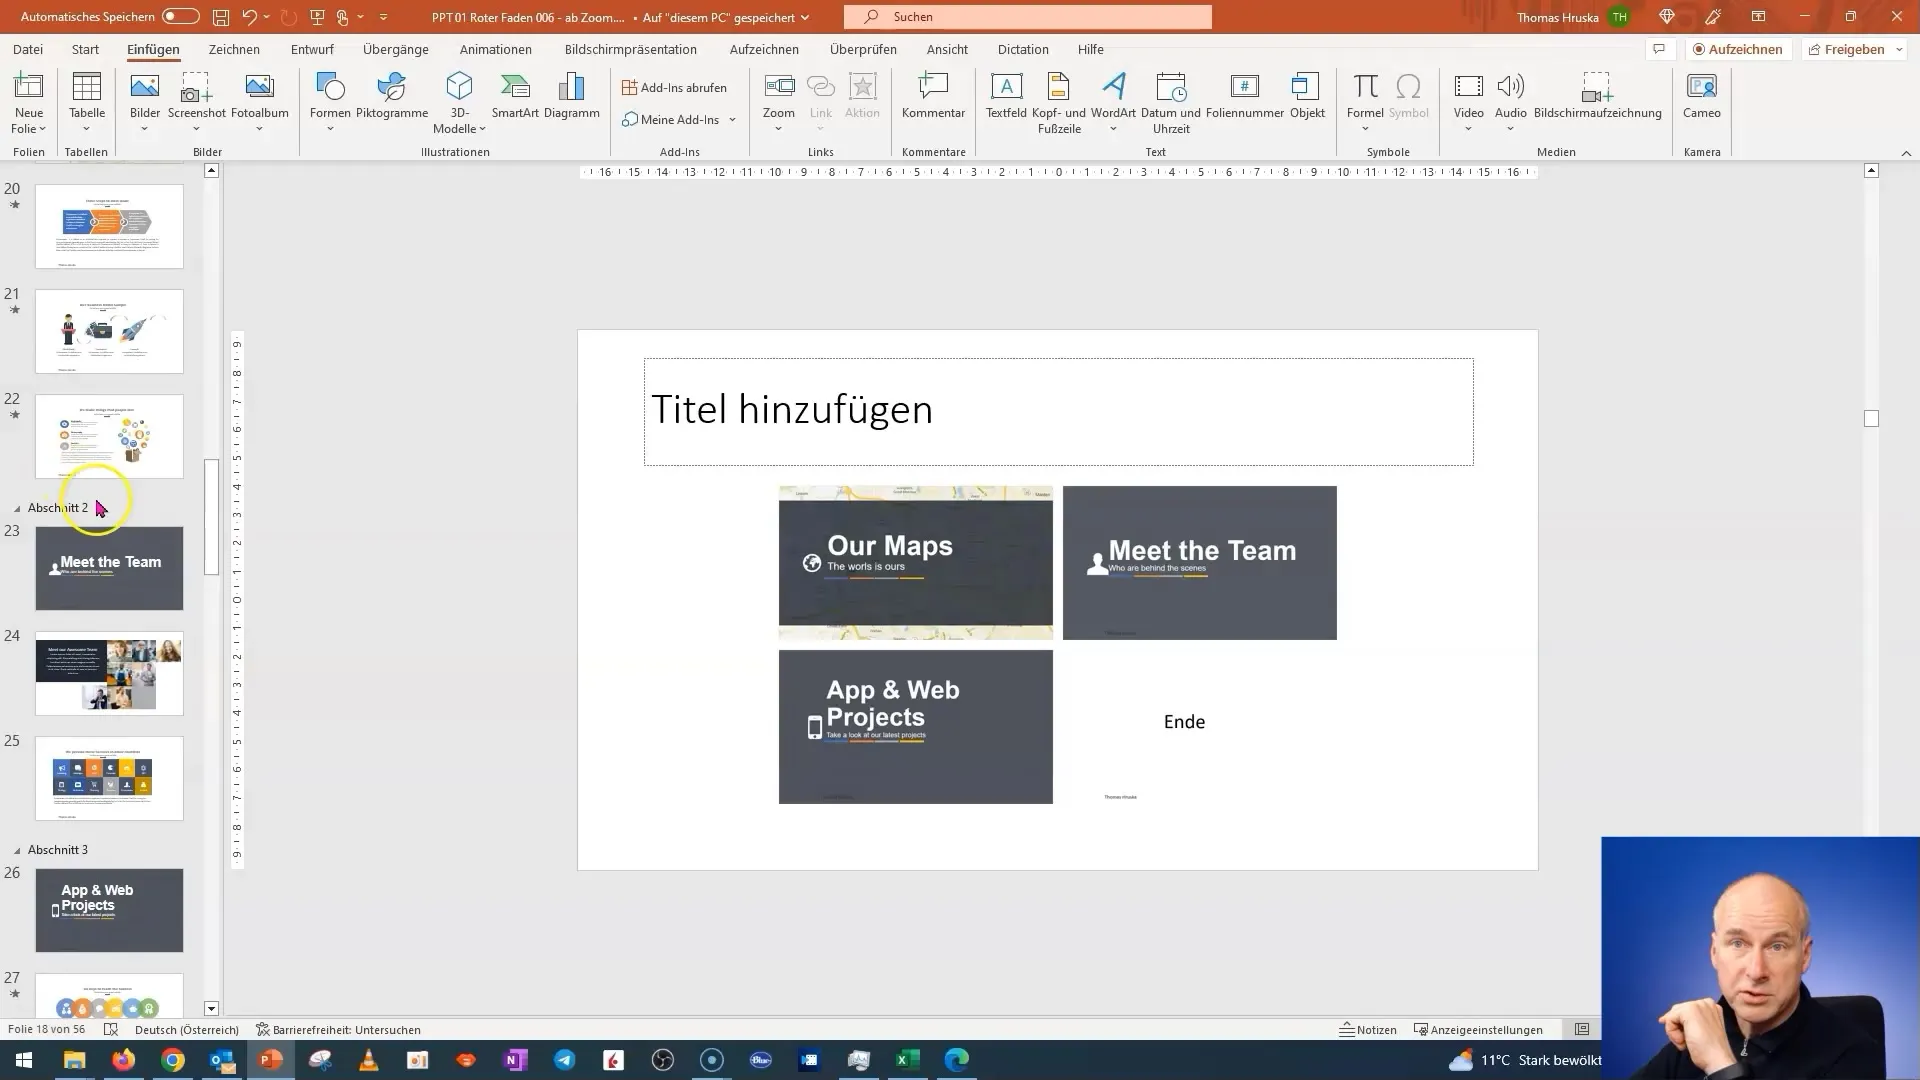Click slide panel scrollbar down arrow
Screen dimensions: 1920x1080
pos(211,1008)
